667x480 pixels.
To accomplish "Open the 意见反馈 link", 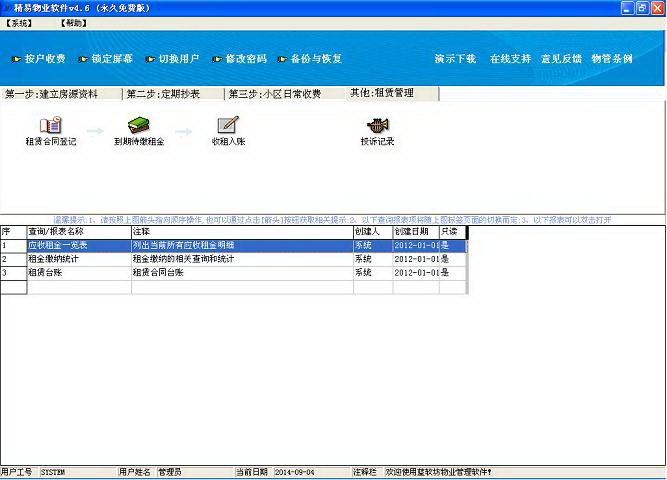I will 561,59.
